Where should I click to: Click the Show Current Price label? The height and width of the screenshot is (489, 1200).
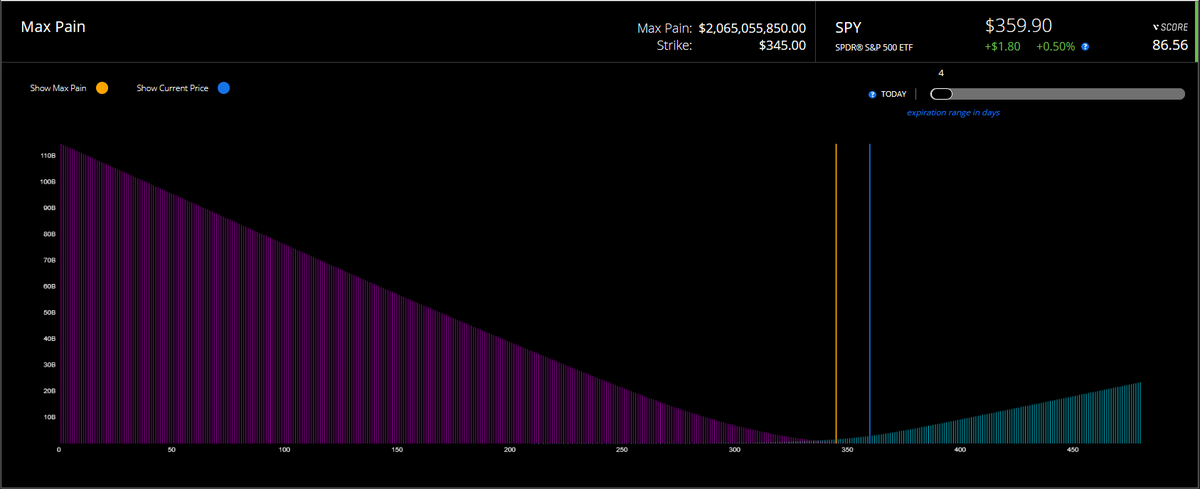pos(173,89)
